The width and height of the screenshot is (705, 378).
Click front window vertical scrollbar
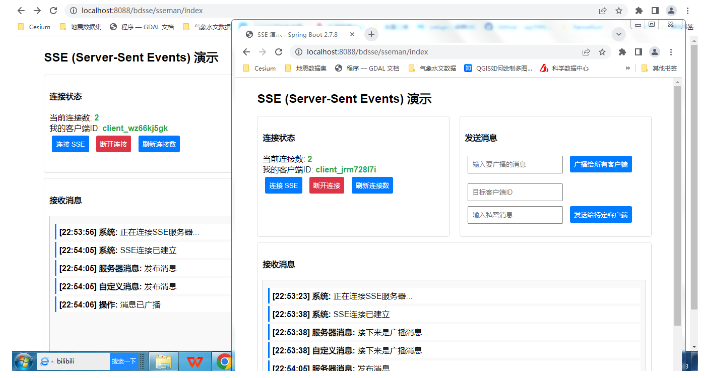click(x=678, y=206)
